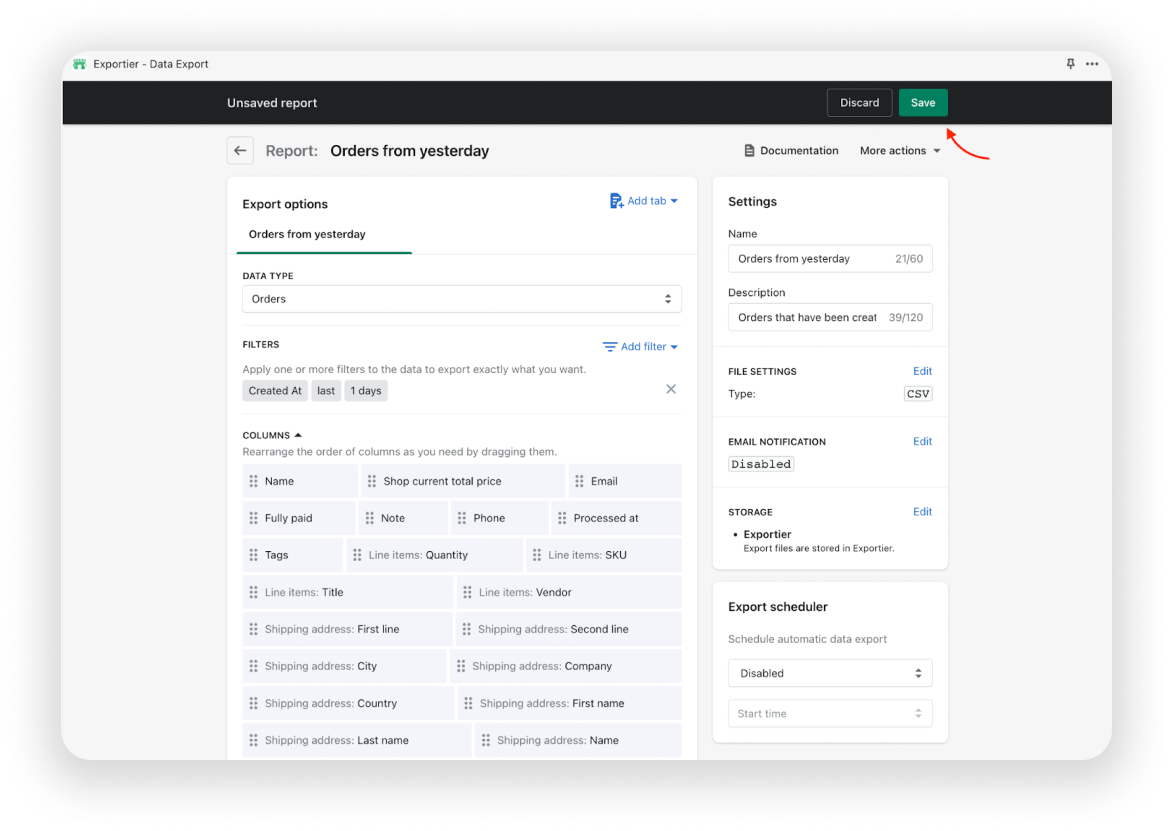Grab drag handle of Shipping address: First line
1173x831 pixels.
coord(254,629)
